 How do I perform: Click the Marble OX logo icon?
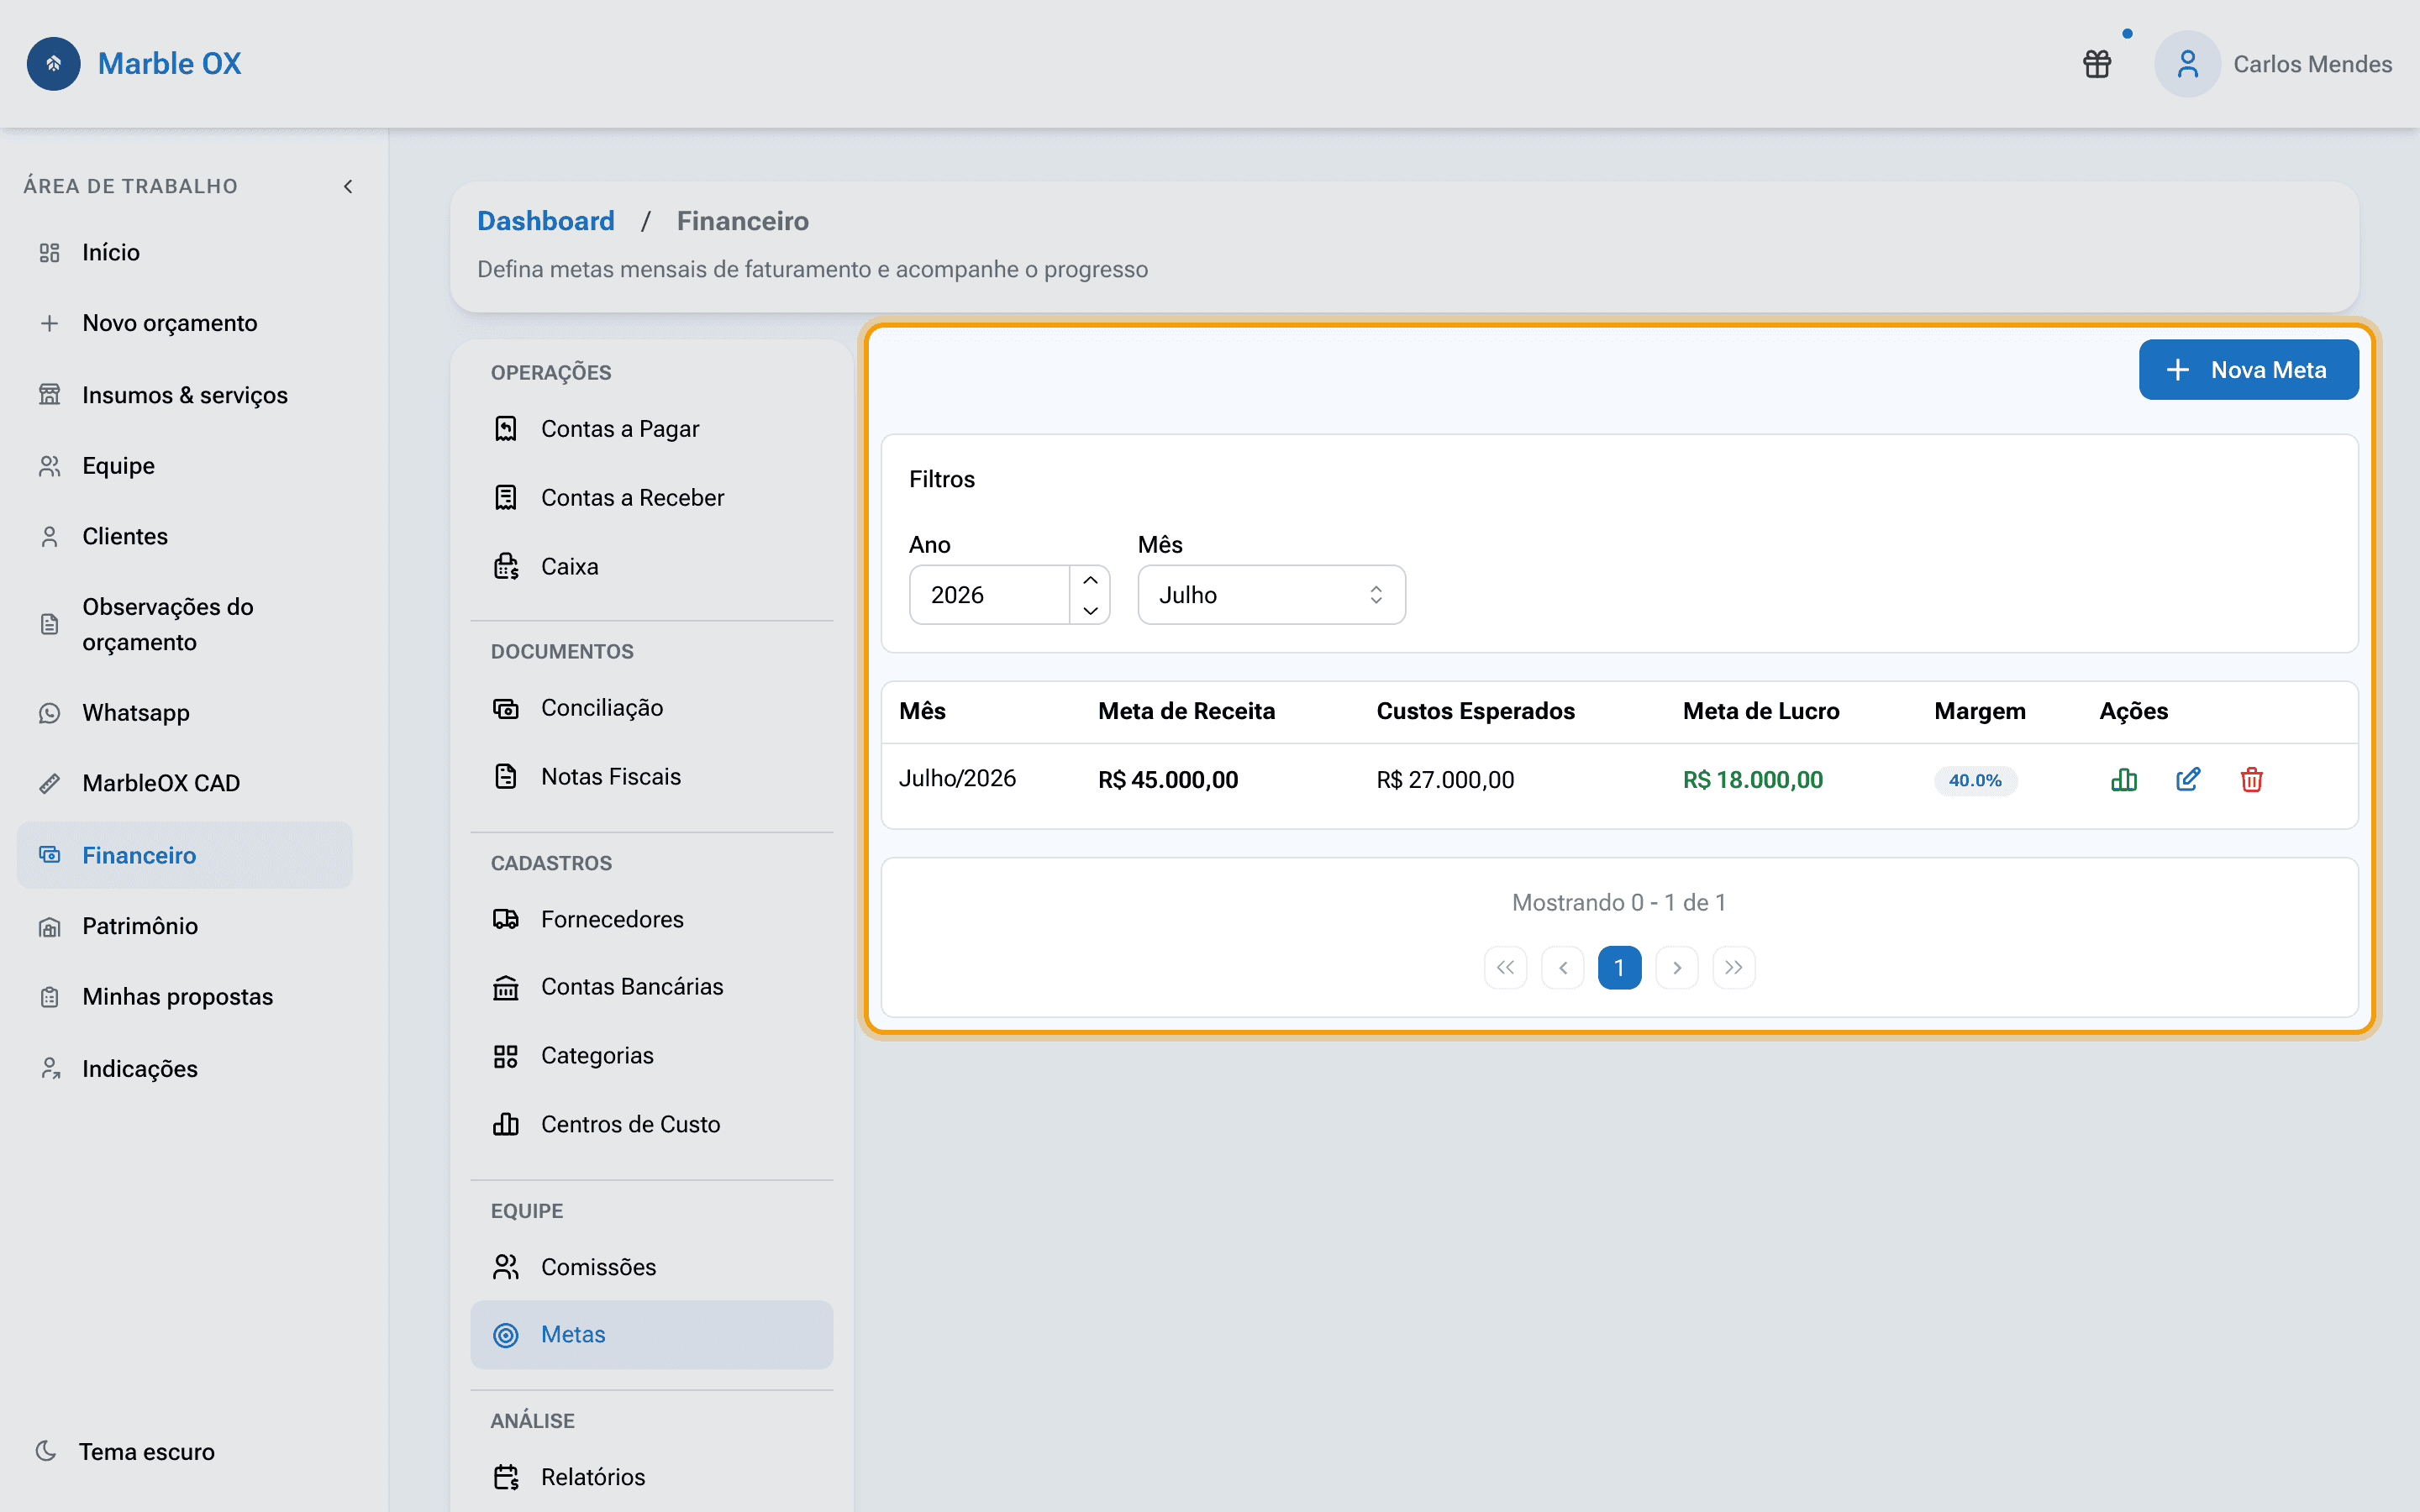coord(54,64)
